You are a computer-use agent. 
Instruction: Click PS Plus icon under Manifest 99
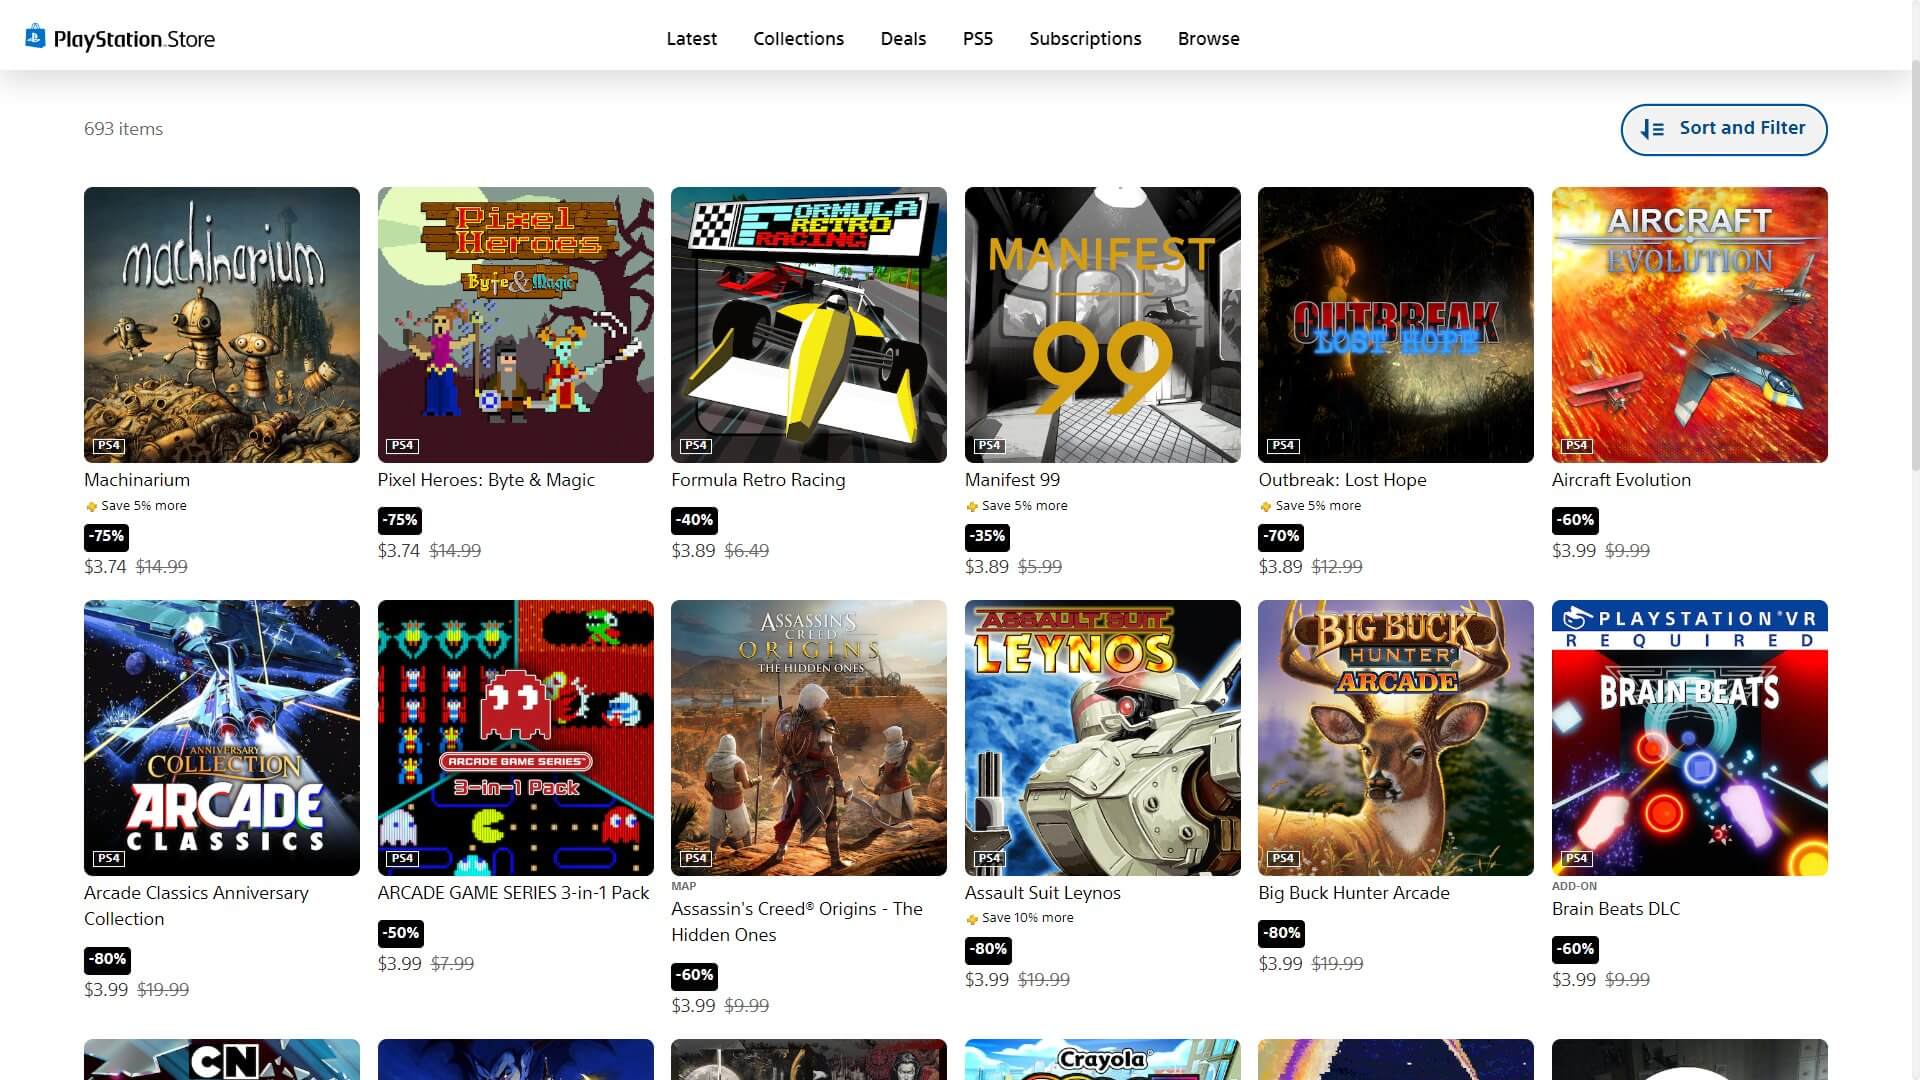(971, 507)
